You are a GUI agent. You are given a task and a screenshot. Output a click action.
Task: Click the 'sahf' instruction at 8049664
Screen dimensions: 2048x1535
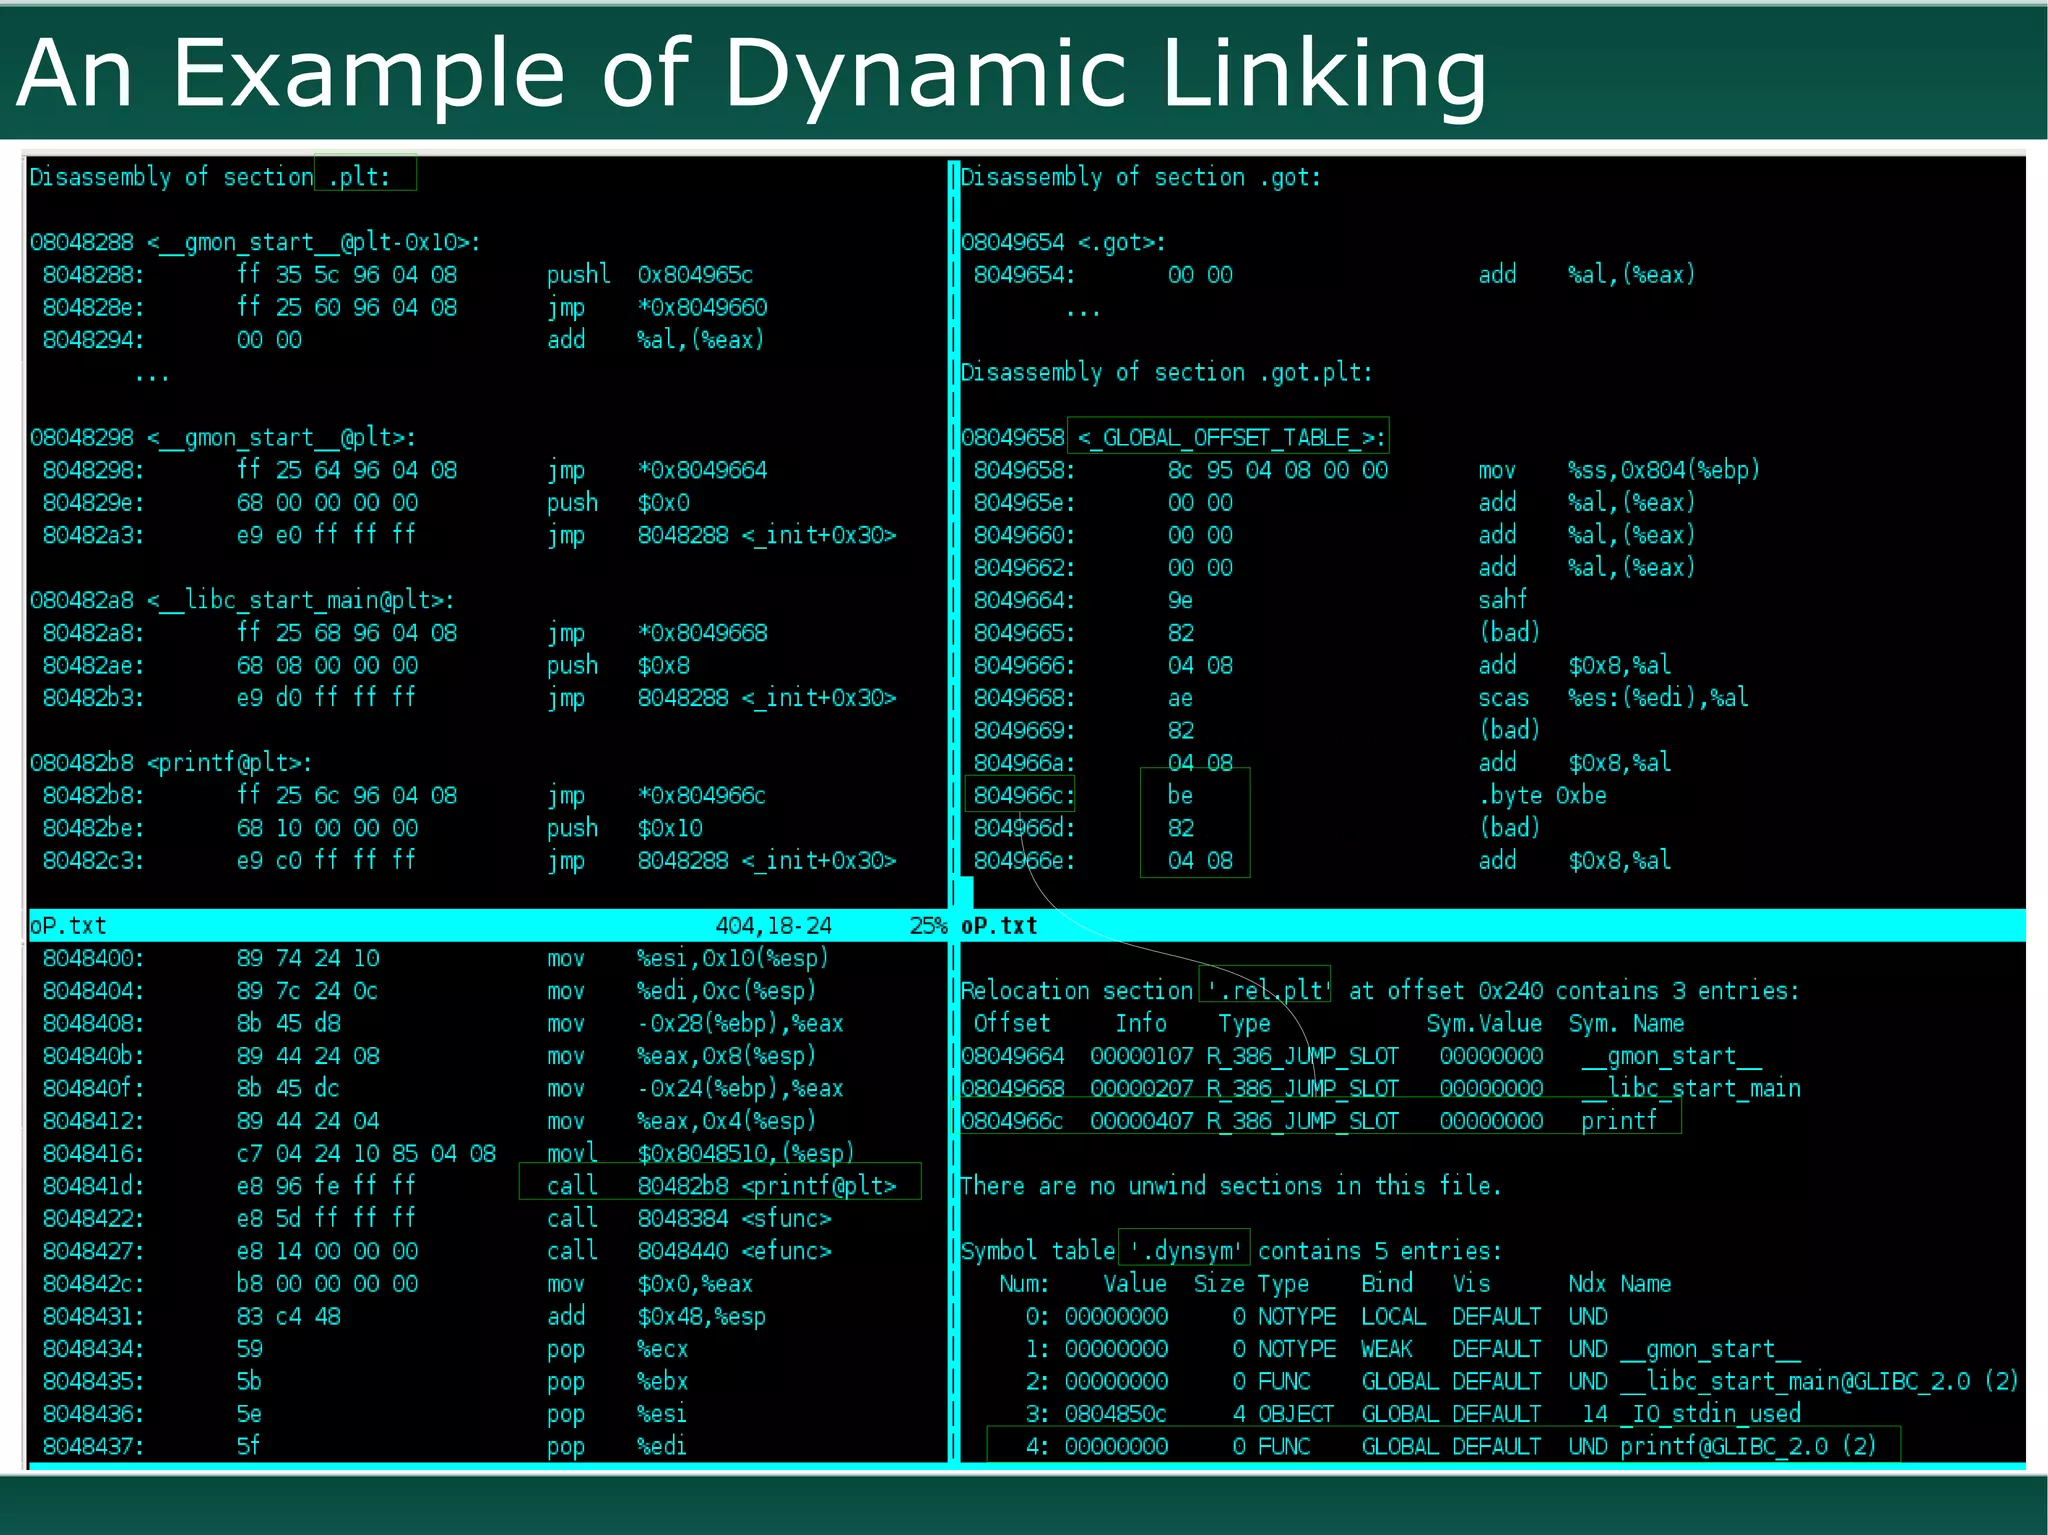point(1503,600)
